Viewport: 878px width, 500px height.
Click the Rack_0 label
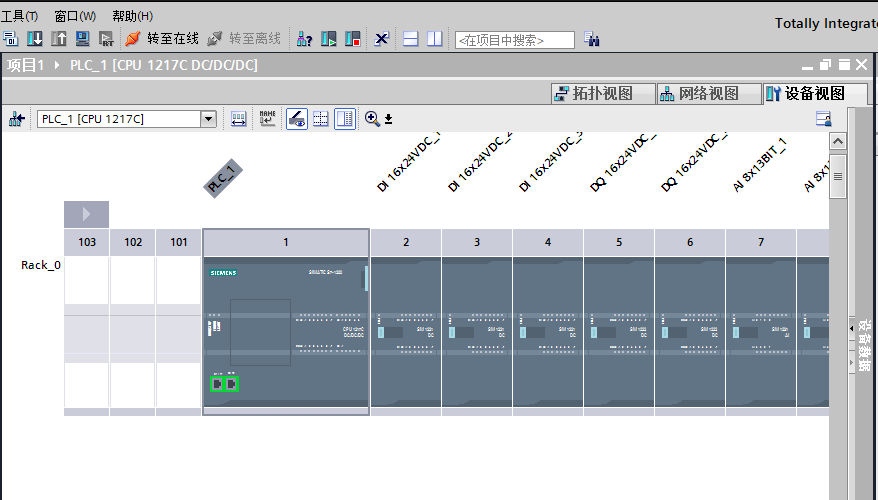(x=40, y=265)
